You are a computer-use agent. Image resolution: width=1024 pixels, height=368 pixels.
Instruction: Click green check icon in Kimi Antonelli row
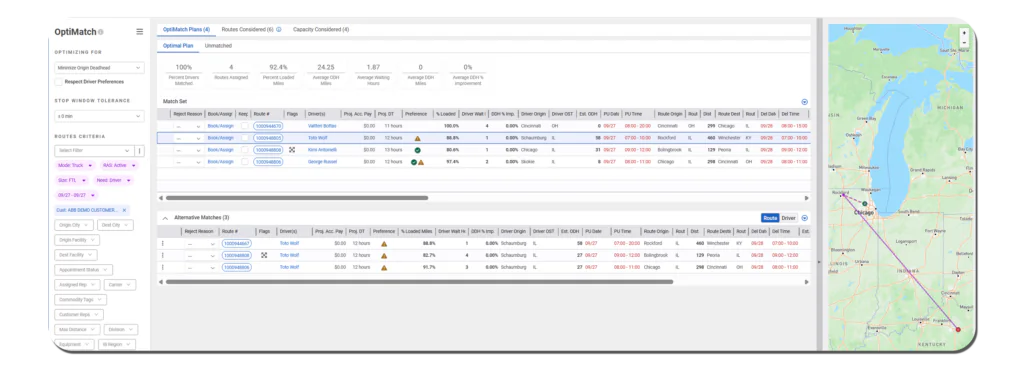click(x=417, y=150)
